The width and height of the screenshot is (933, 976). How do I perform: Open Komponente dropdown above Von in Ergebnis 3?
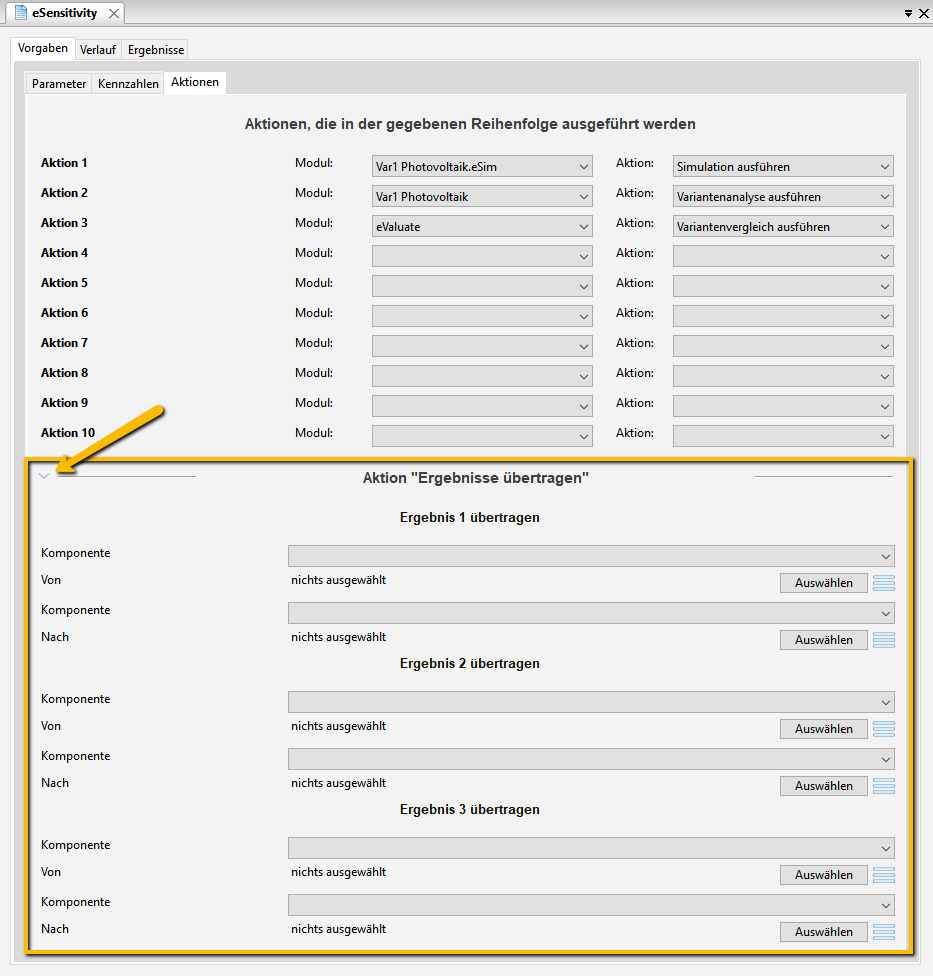(591, 848)
